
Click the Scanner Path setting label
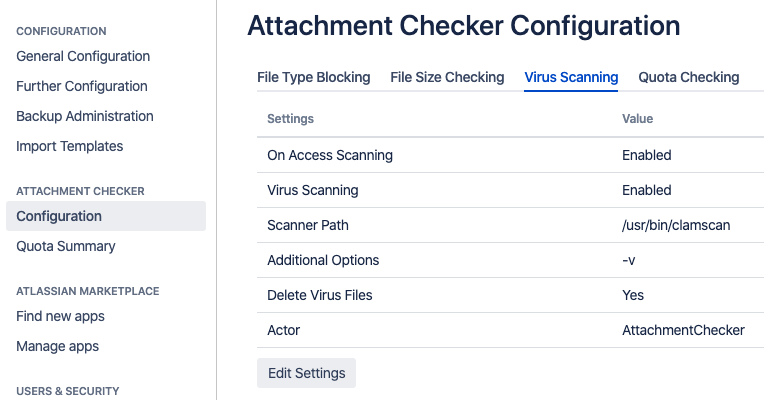click(x=308, y=225)
